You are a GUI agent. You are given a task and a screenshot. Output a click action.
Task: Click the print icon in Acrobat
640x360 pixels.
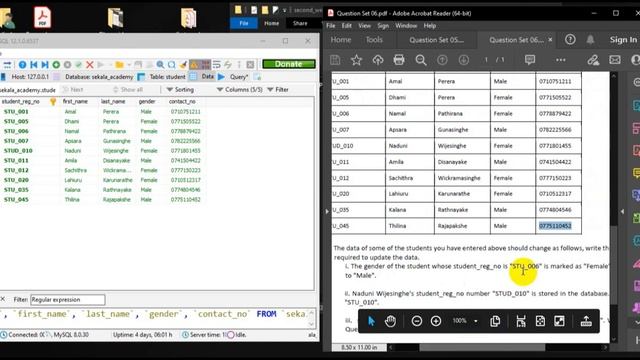(x=399, y=60)
